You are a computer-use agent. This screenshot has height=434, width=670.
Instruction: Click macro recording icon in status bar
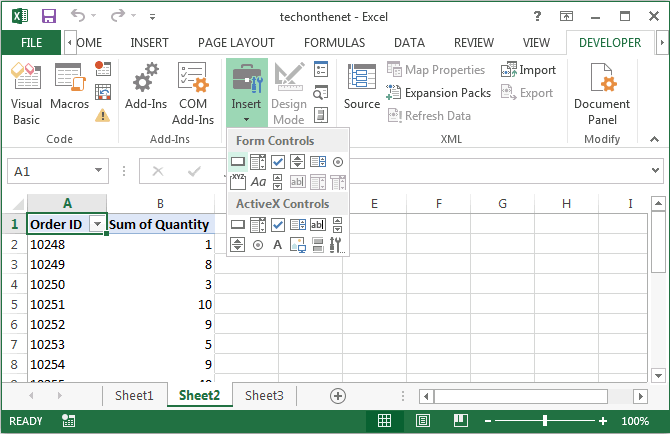pyautogui.click(x=68, y=421)
